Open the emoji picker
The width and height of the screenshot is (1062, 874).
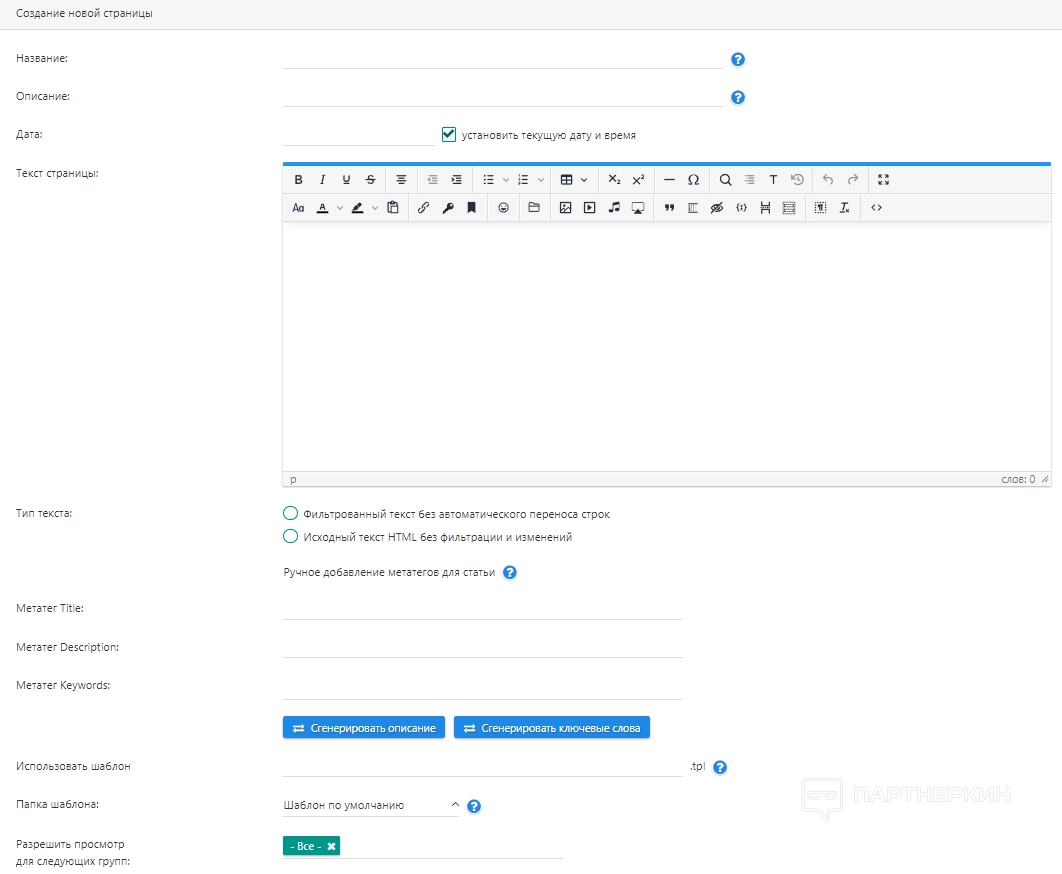pyautogui.click(x=503, y=208)
